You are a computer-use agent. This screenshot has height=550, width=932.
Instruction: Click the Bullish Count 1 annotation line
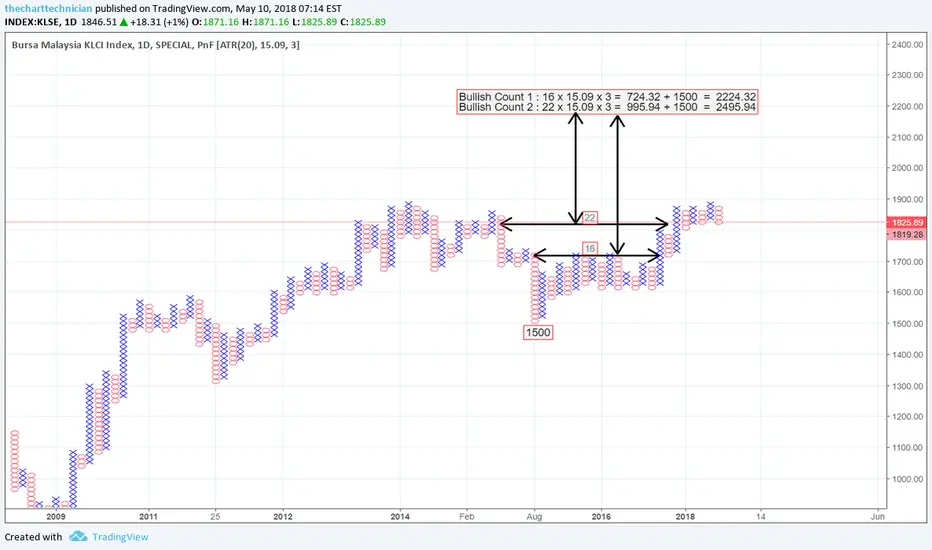point(607,97)
